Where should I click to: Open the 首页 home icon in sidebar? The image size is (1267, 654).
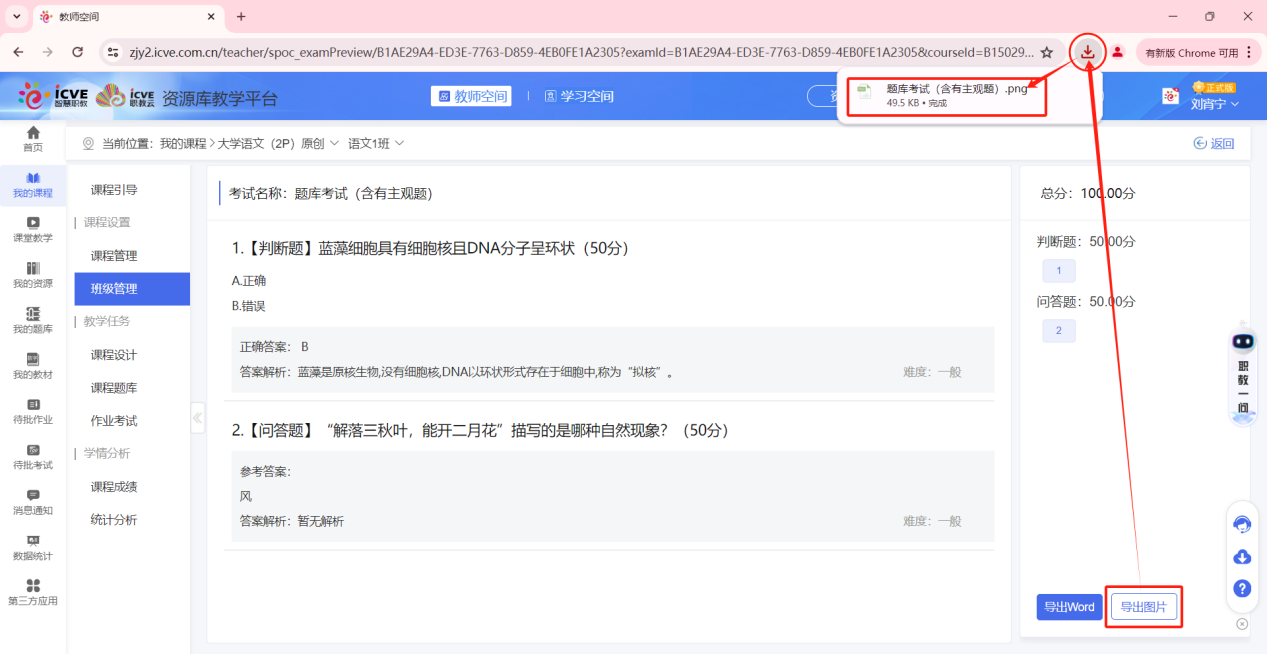point(33,139)
